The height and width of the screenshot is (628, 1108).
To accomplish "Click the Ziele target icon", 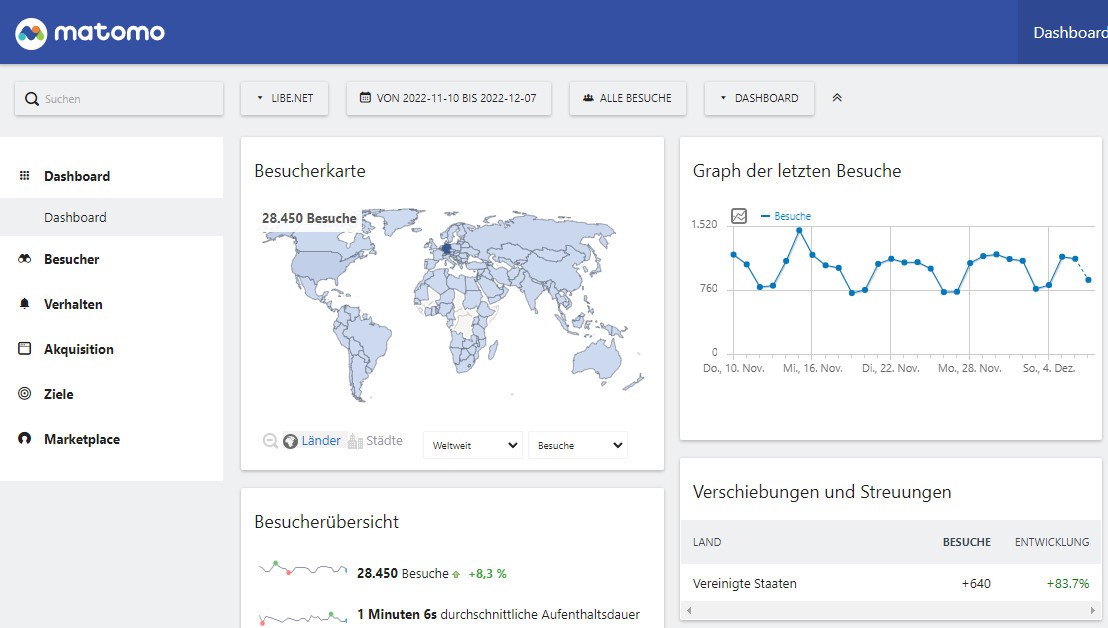I will coord(25,394).
